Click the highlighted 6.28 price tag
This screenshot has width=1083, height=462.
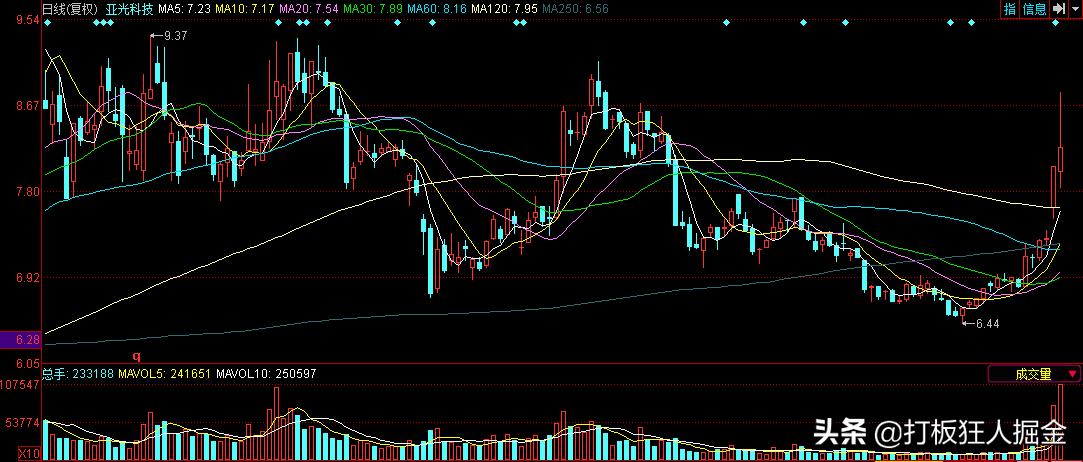(20, 340)
